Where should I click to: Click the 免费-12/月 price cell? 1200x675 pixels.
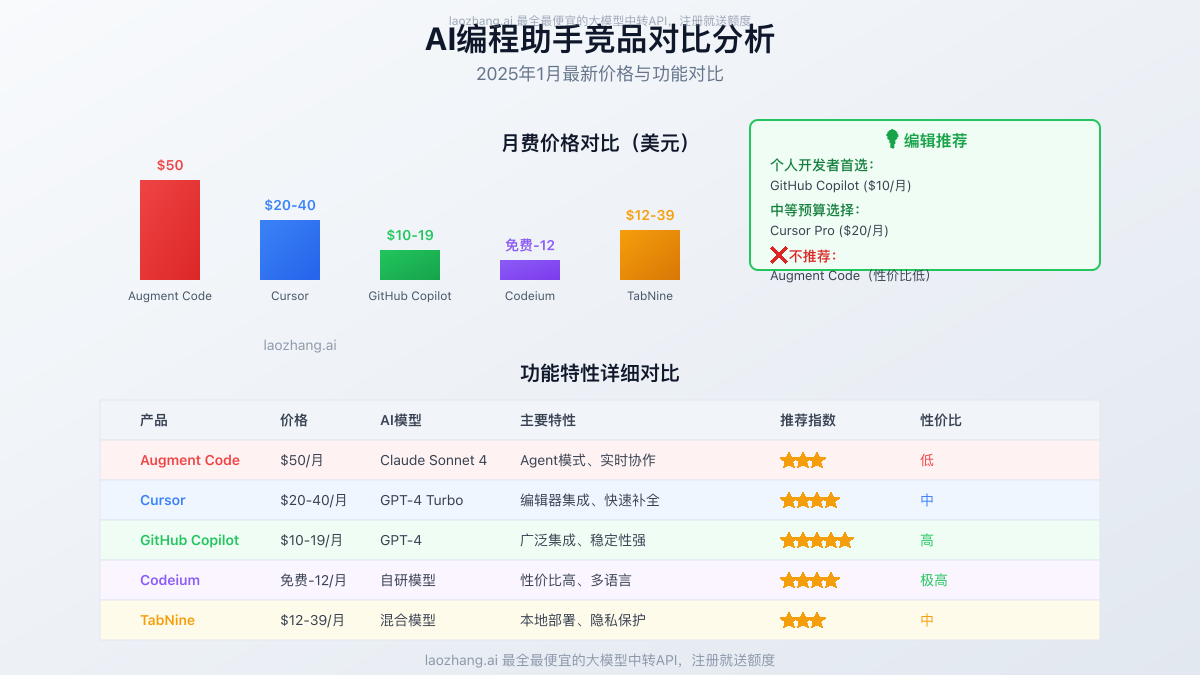(313, 580)
